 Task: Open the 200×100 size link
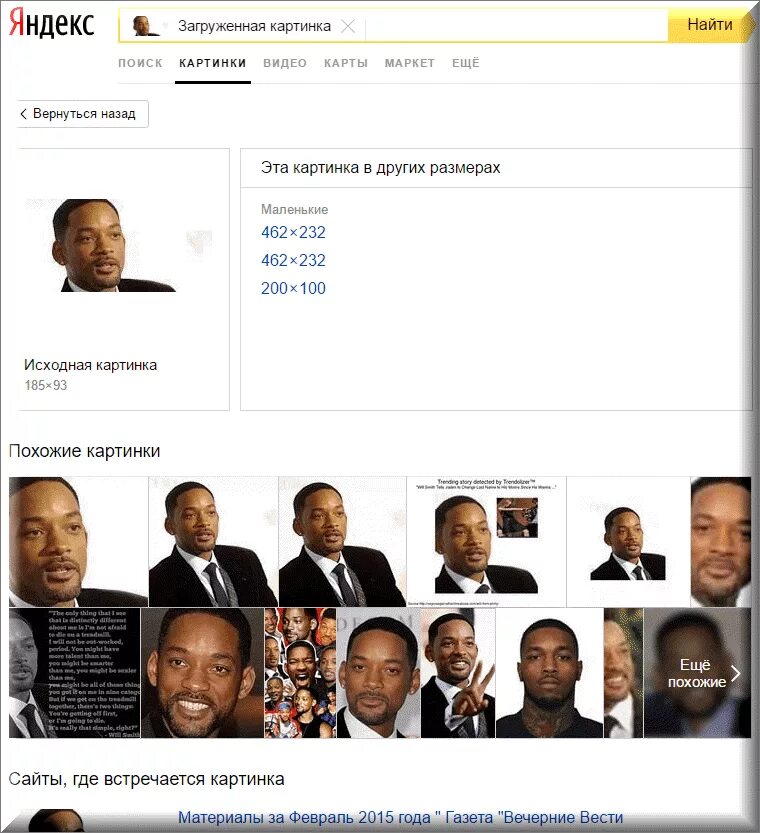pos(293,288)
